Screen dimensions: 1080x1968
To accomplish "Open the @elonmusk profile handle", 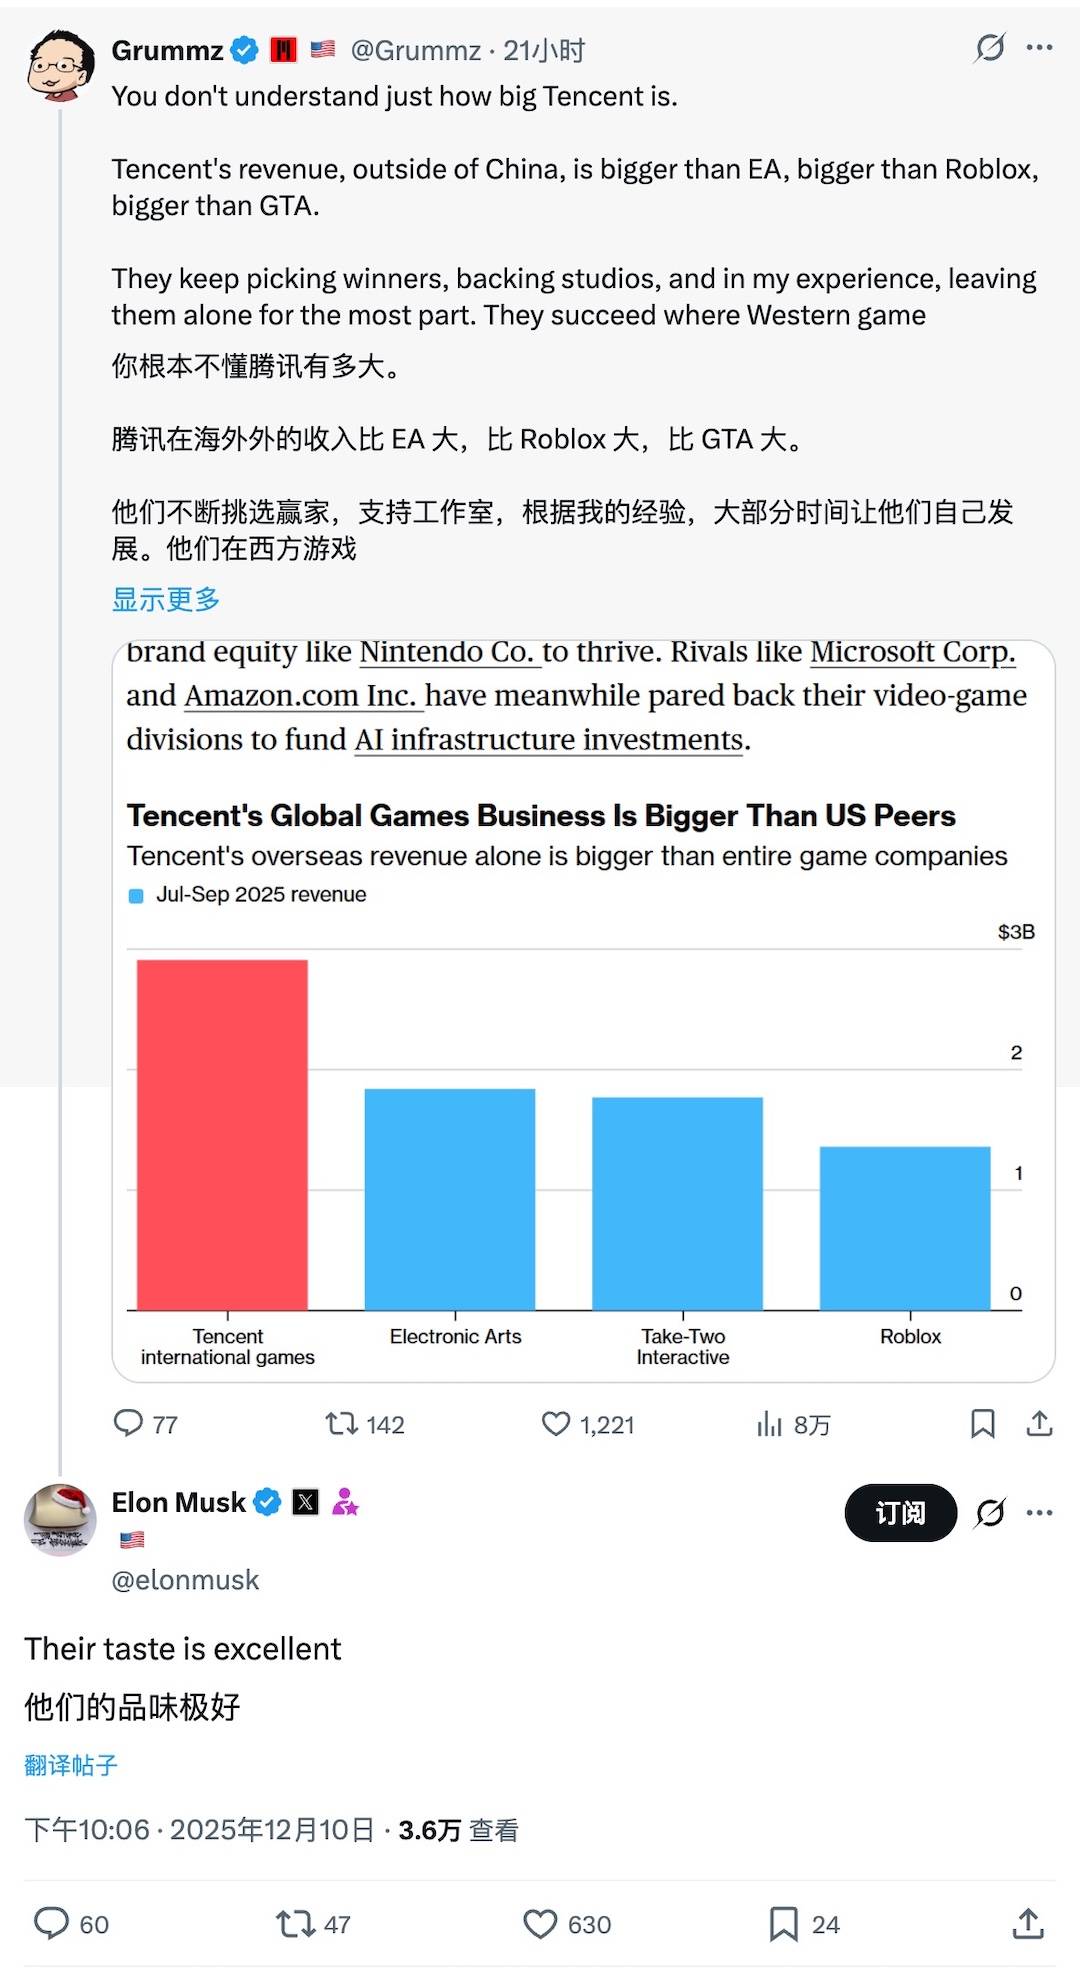I will point(185,1580).
